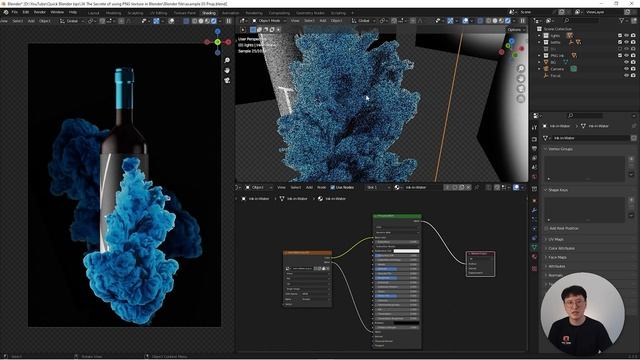Viewport: 640px width, 360px height.
Task: Open the Modifiers properties tab
Action: [x=534, y=210]
